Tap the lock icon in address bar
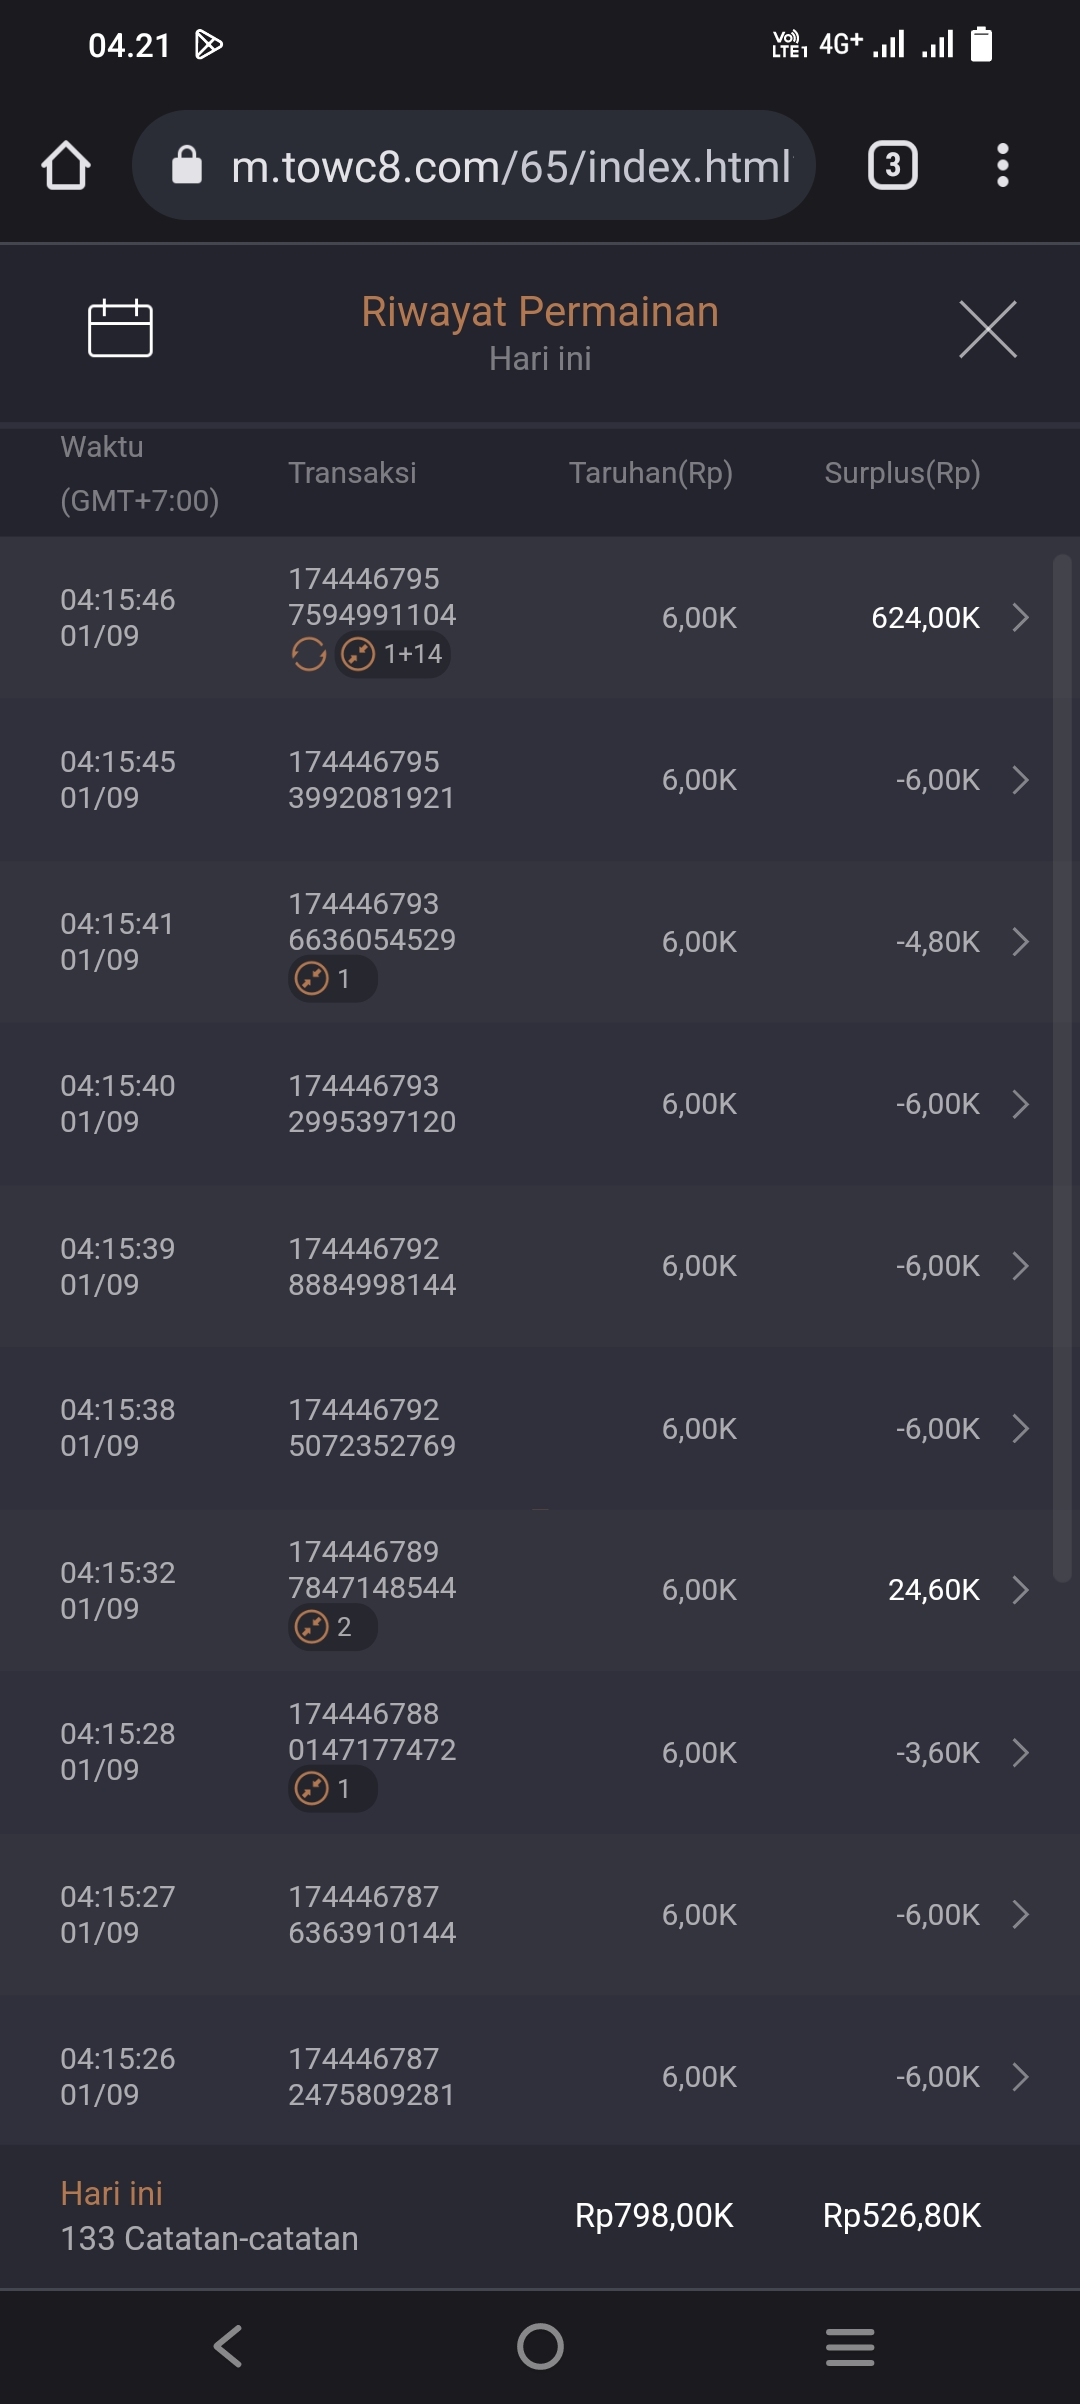The height and width of the screenshot is (2404, 1080). (187, 166)
